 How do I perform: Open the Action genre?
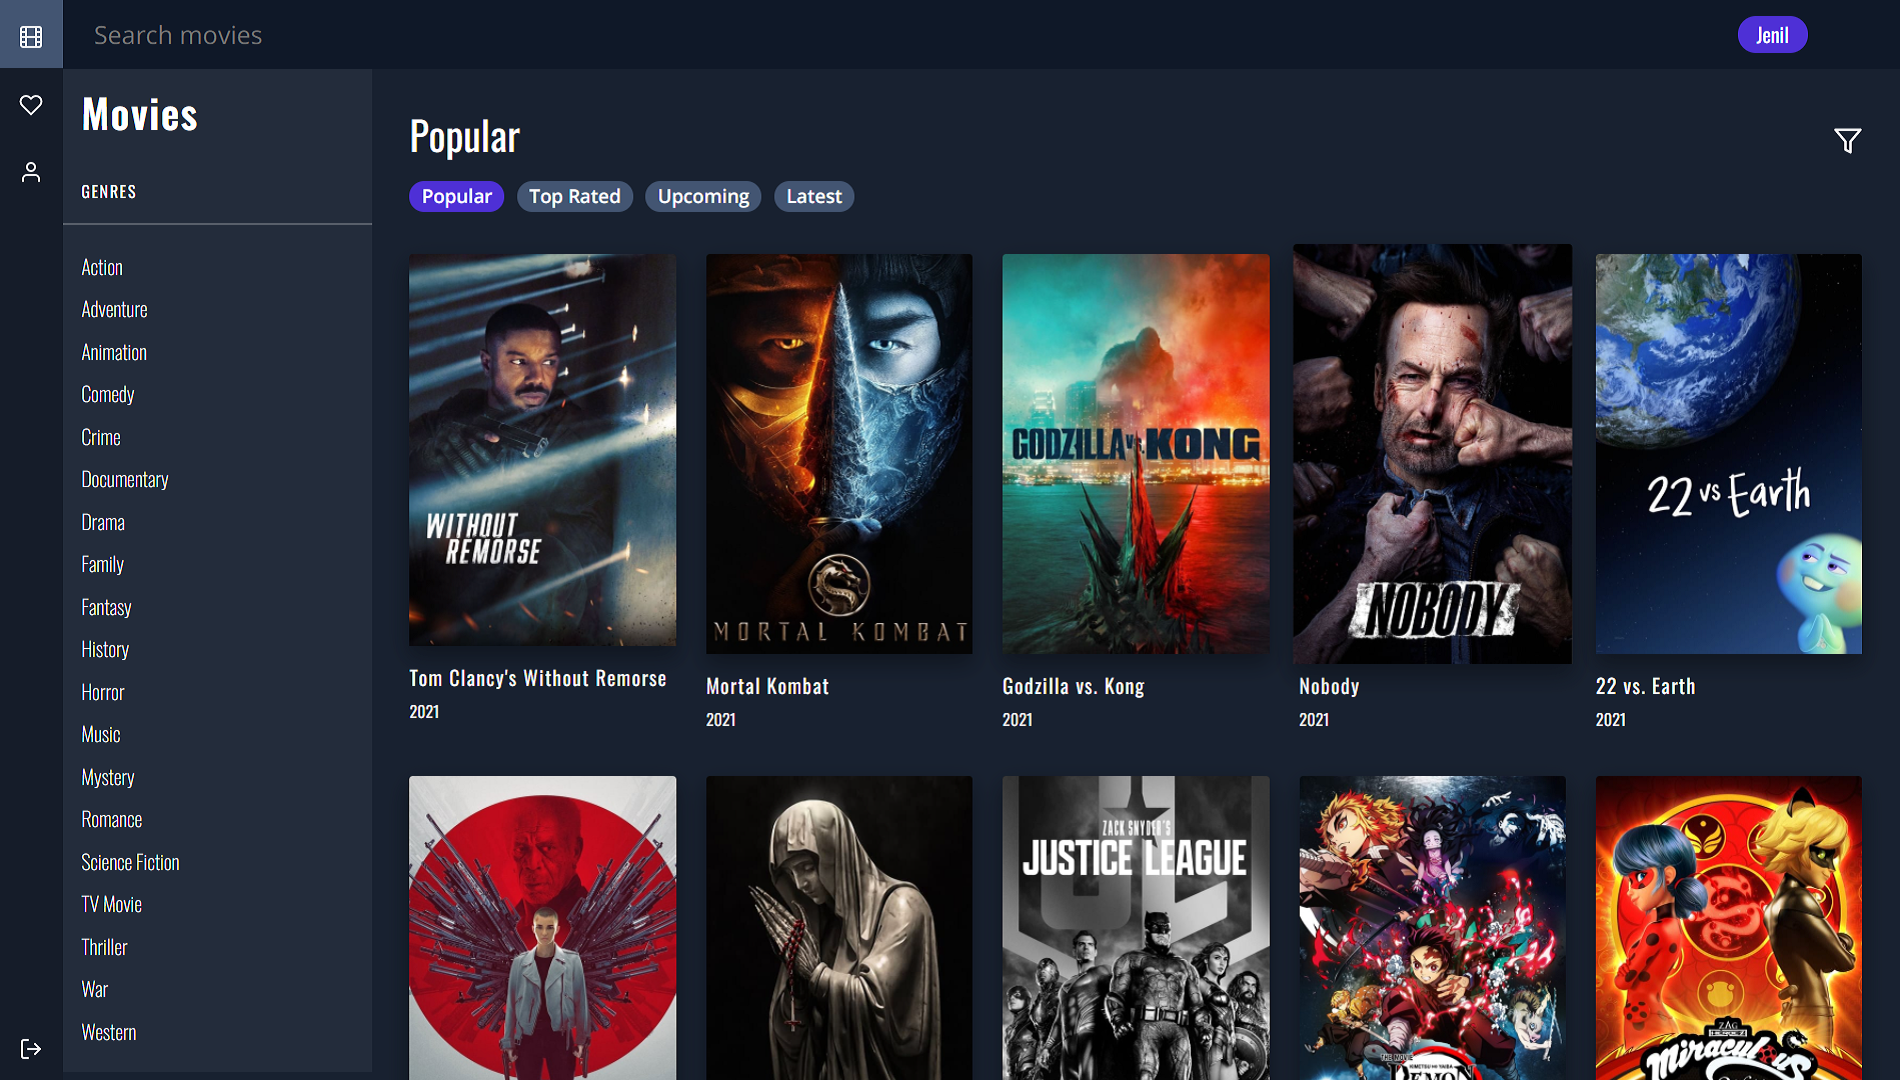pyautogui.click(x=102, y=267)
